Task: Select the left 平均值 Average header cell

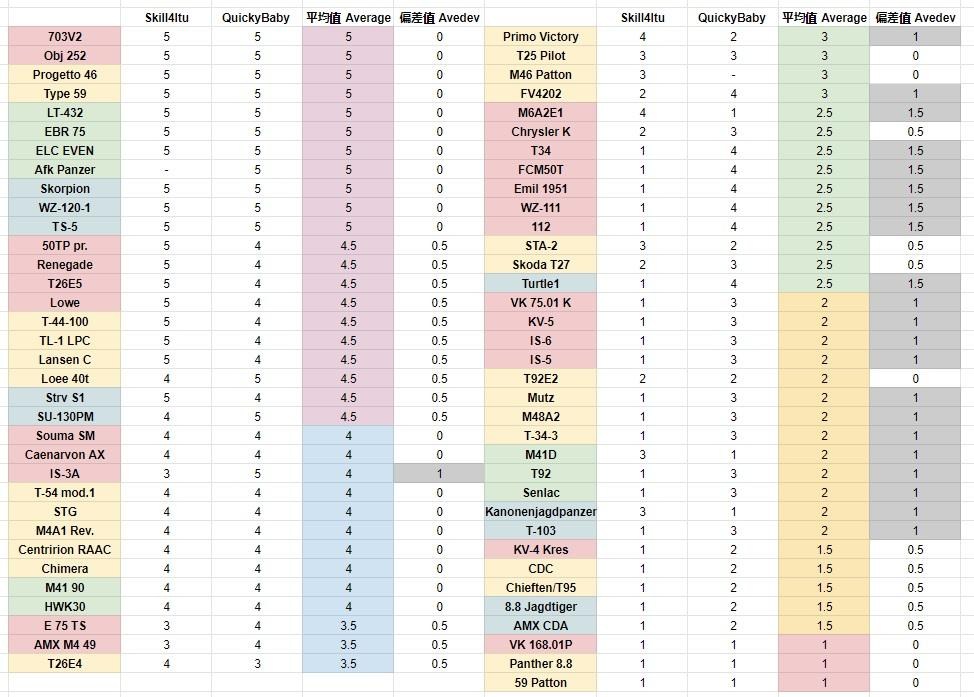Action: [x=348, y=17]
